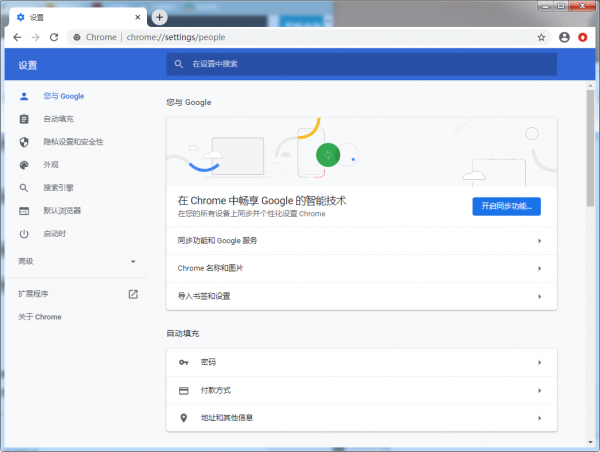Select 隐私设置和安全性 in the sidebar
This screenshot has width=600, height=452.
pyautogui.click(x=73, y=142)
